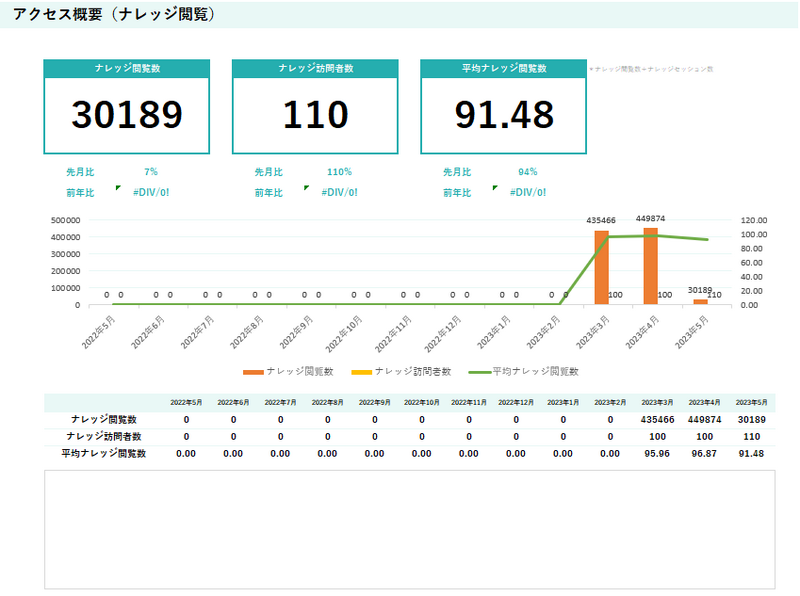
Task: Click the 2023年3月 table column header
Action: tap(657, 402)
